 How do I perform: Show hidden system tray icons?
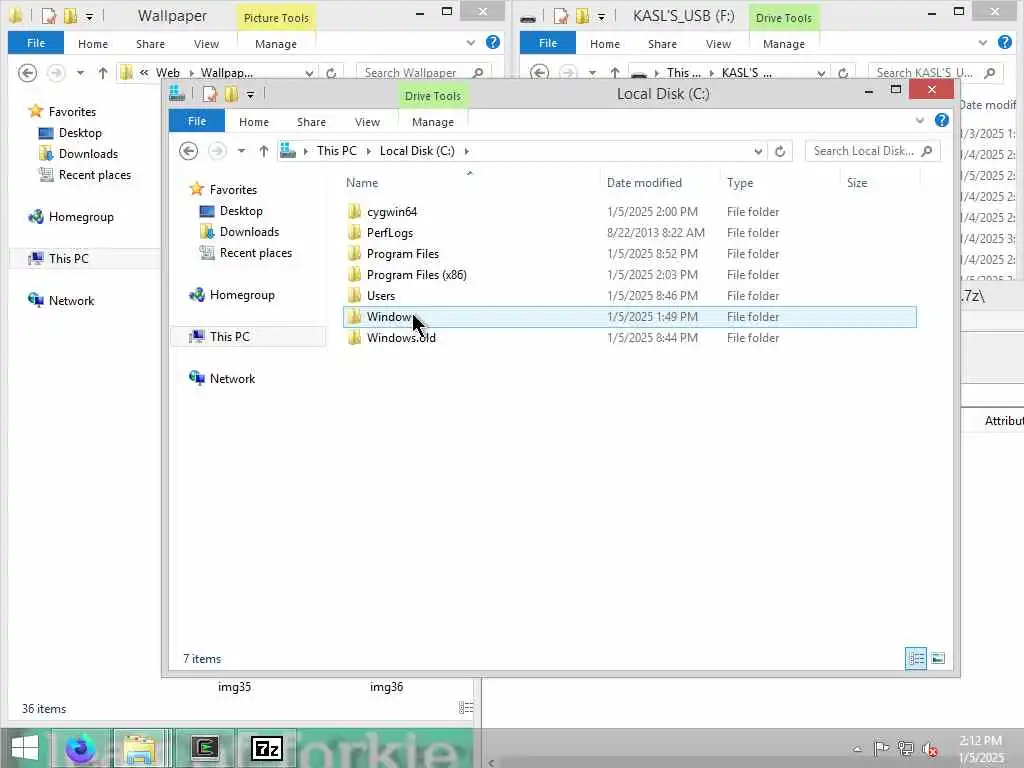point(857,749)
